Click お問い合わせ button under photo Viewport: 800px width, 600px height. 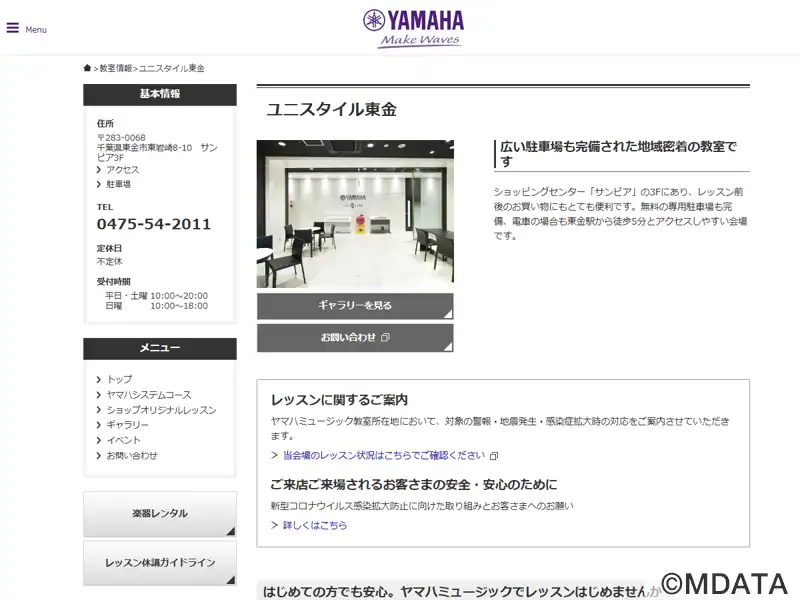(355, 338)
